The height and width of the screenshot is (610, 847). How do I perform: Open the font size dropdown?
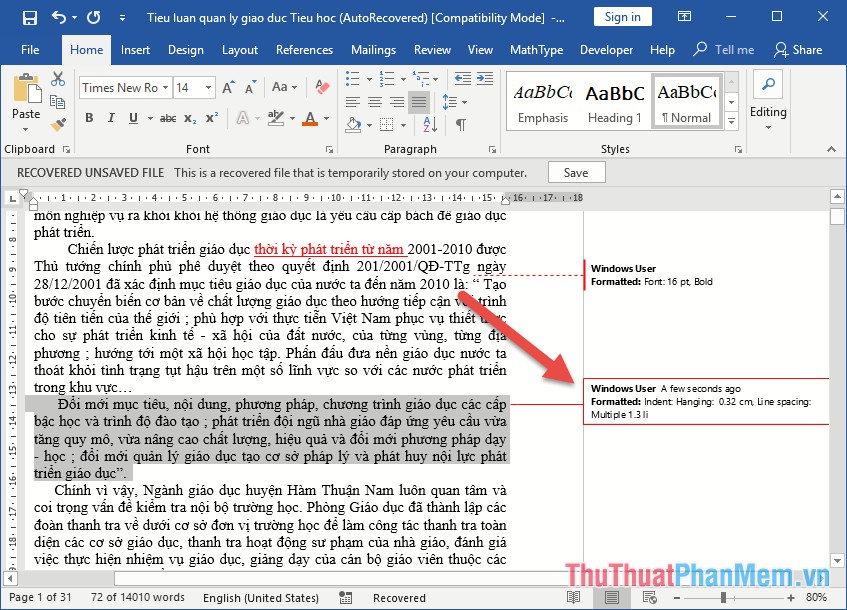click(207, 88)
